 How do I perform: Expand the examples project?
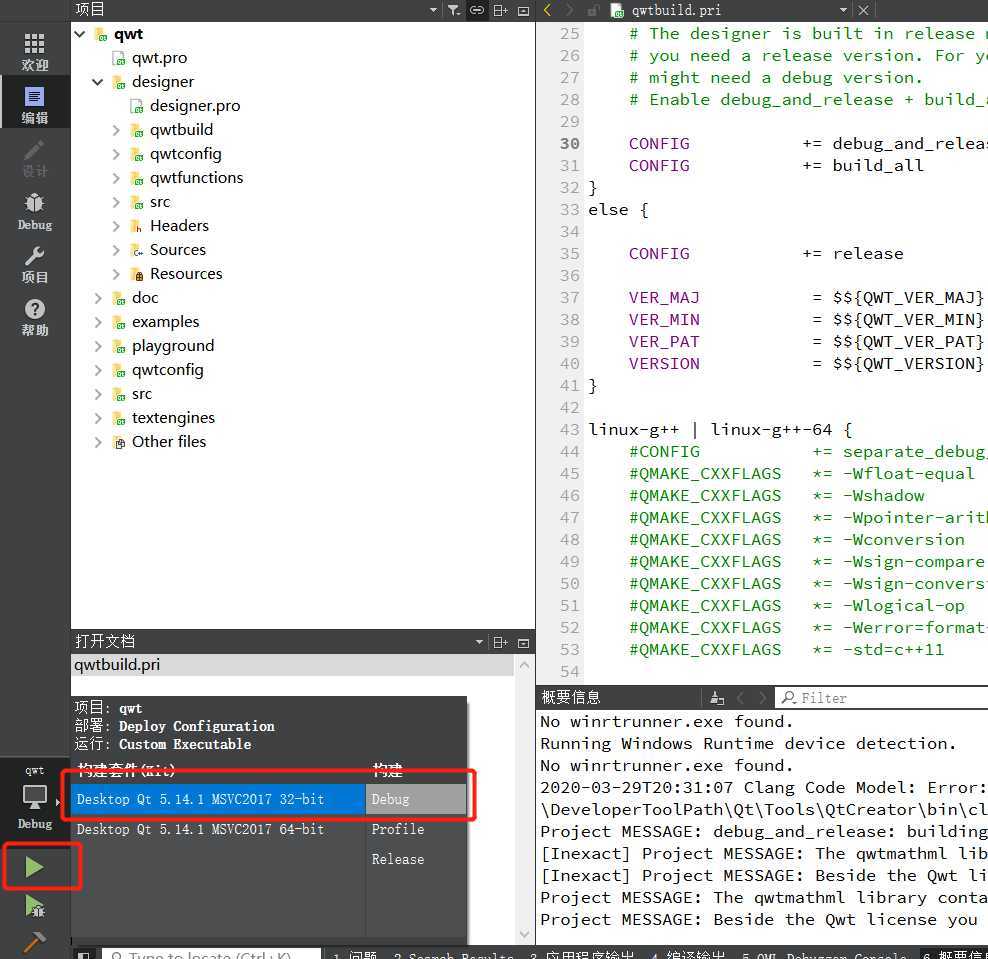point(98,322)
